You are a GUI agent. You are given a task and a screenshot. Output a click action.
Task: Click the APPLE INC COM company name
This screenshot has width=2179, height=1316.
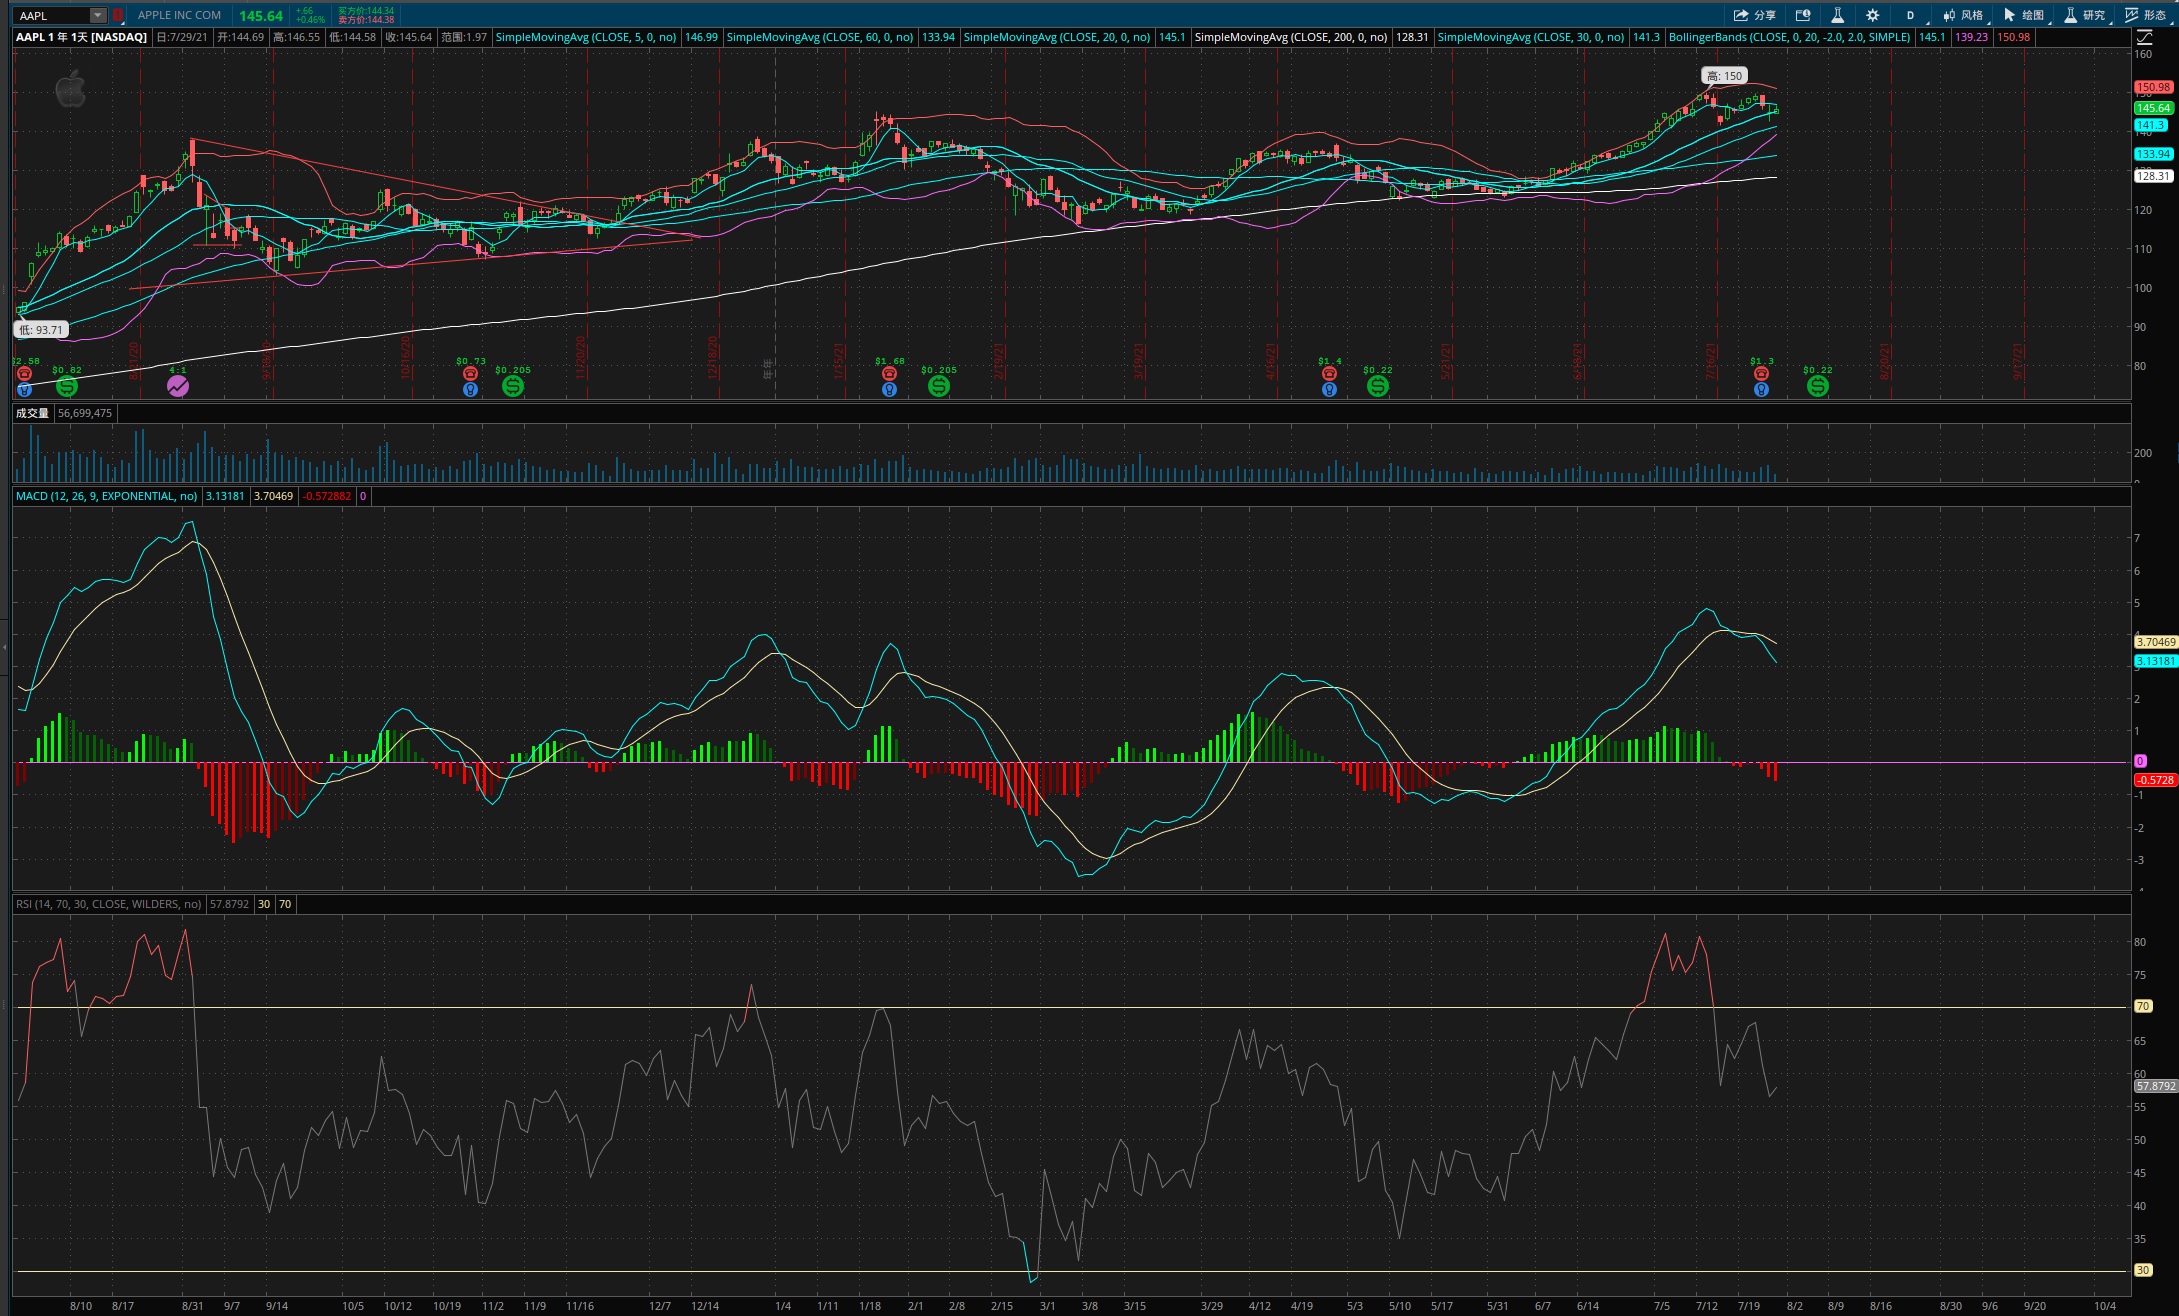[x=179, y=15]
